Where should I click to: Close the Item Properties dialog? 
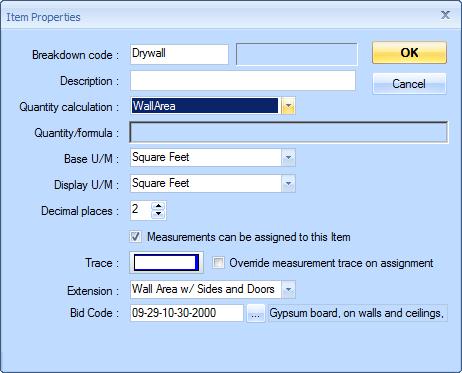tap(445, 15)
